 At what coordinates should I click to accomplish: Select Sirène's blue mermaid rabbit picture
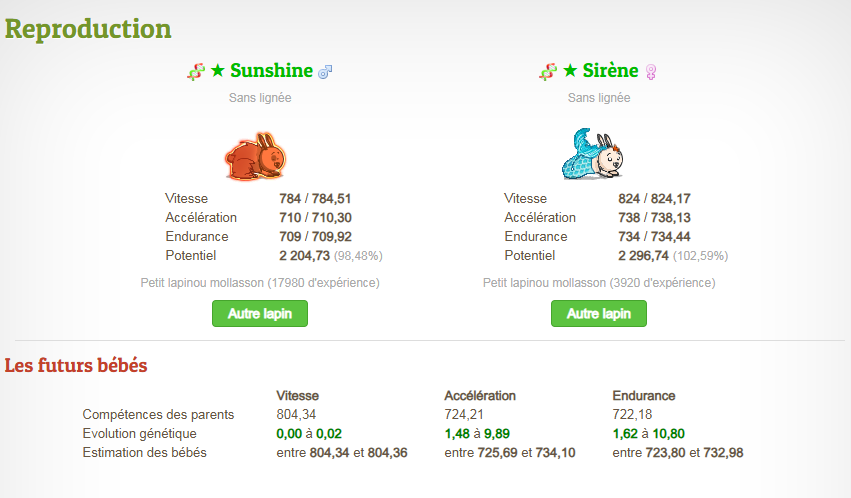pos(594,154)
